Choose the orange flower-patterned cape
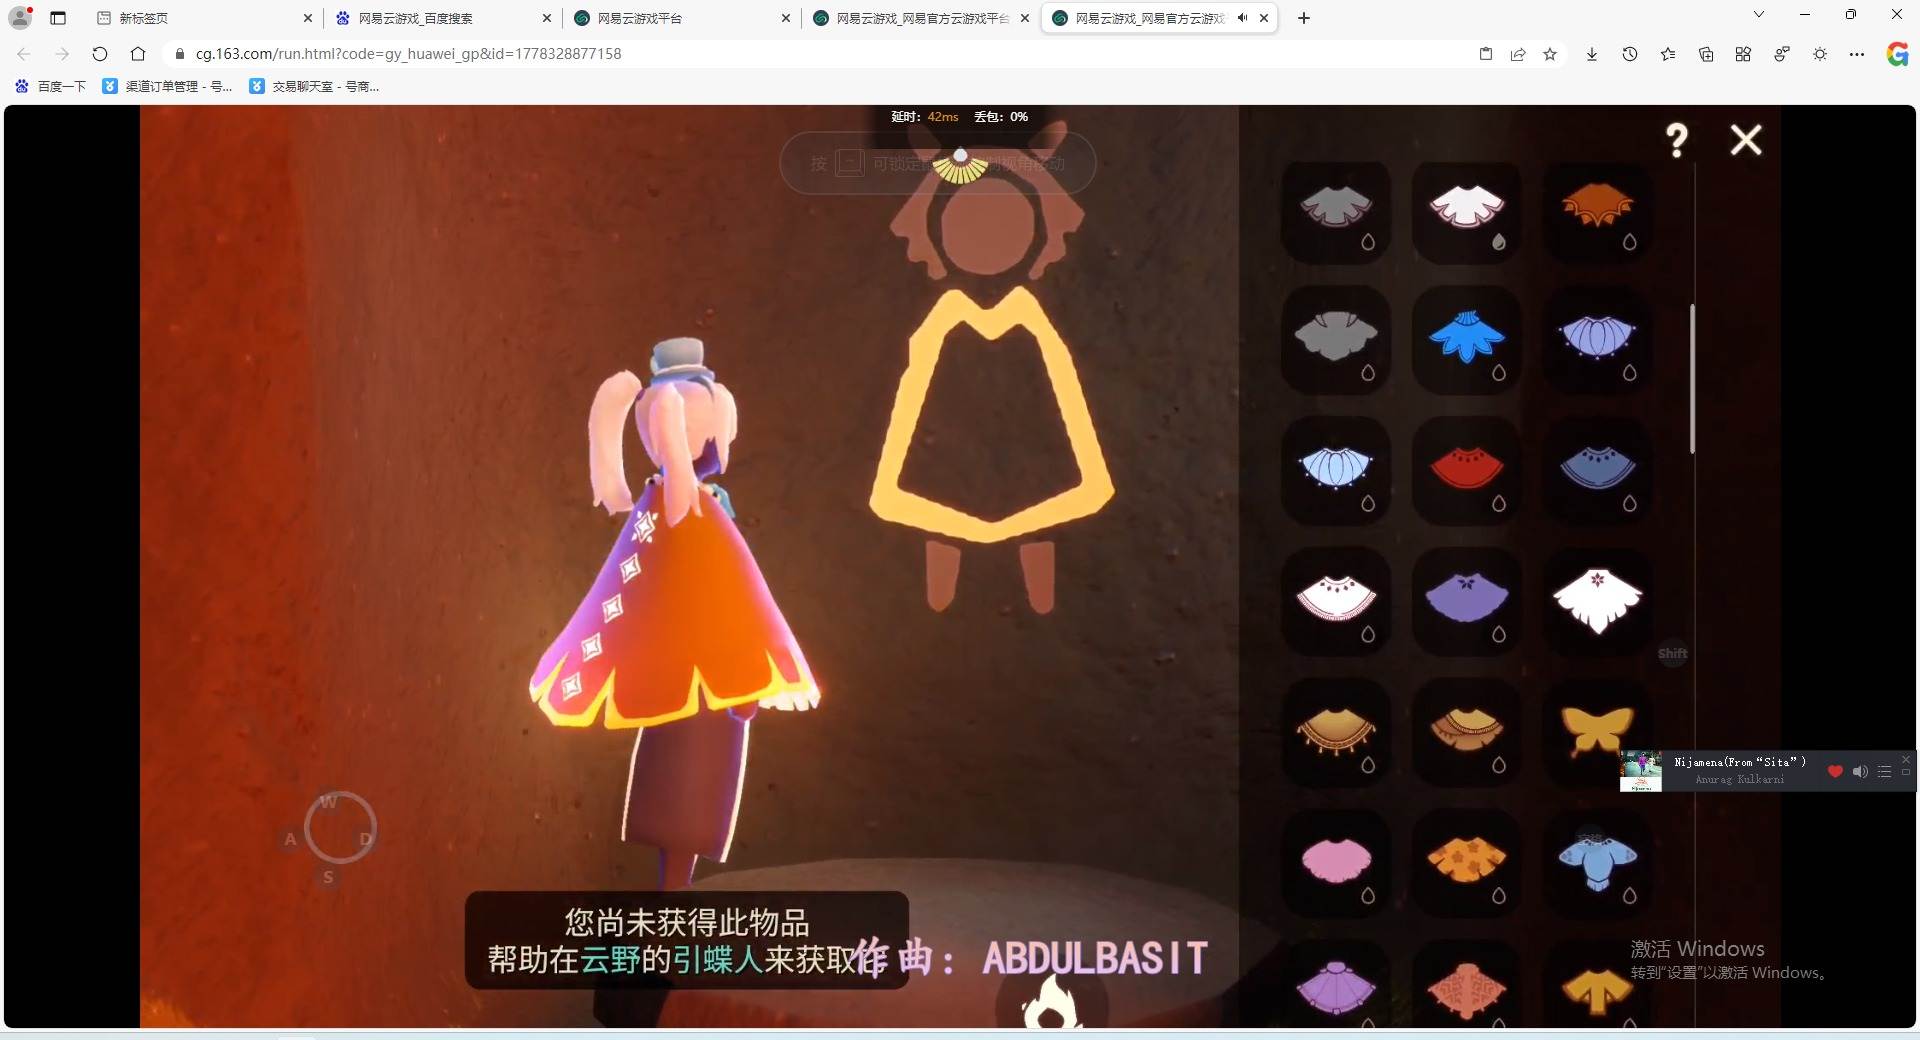The image size is (1920, 1040). coord(1467,864)
